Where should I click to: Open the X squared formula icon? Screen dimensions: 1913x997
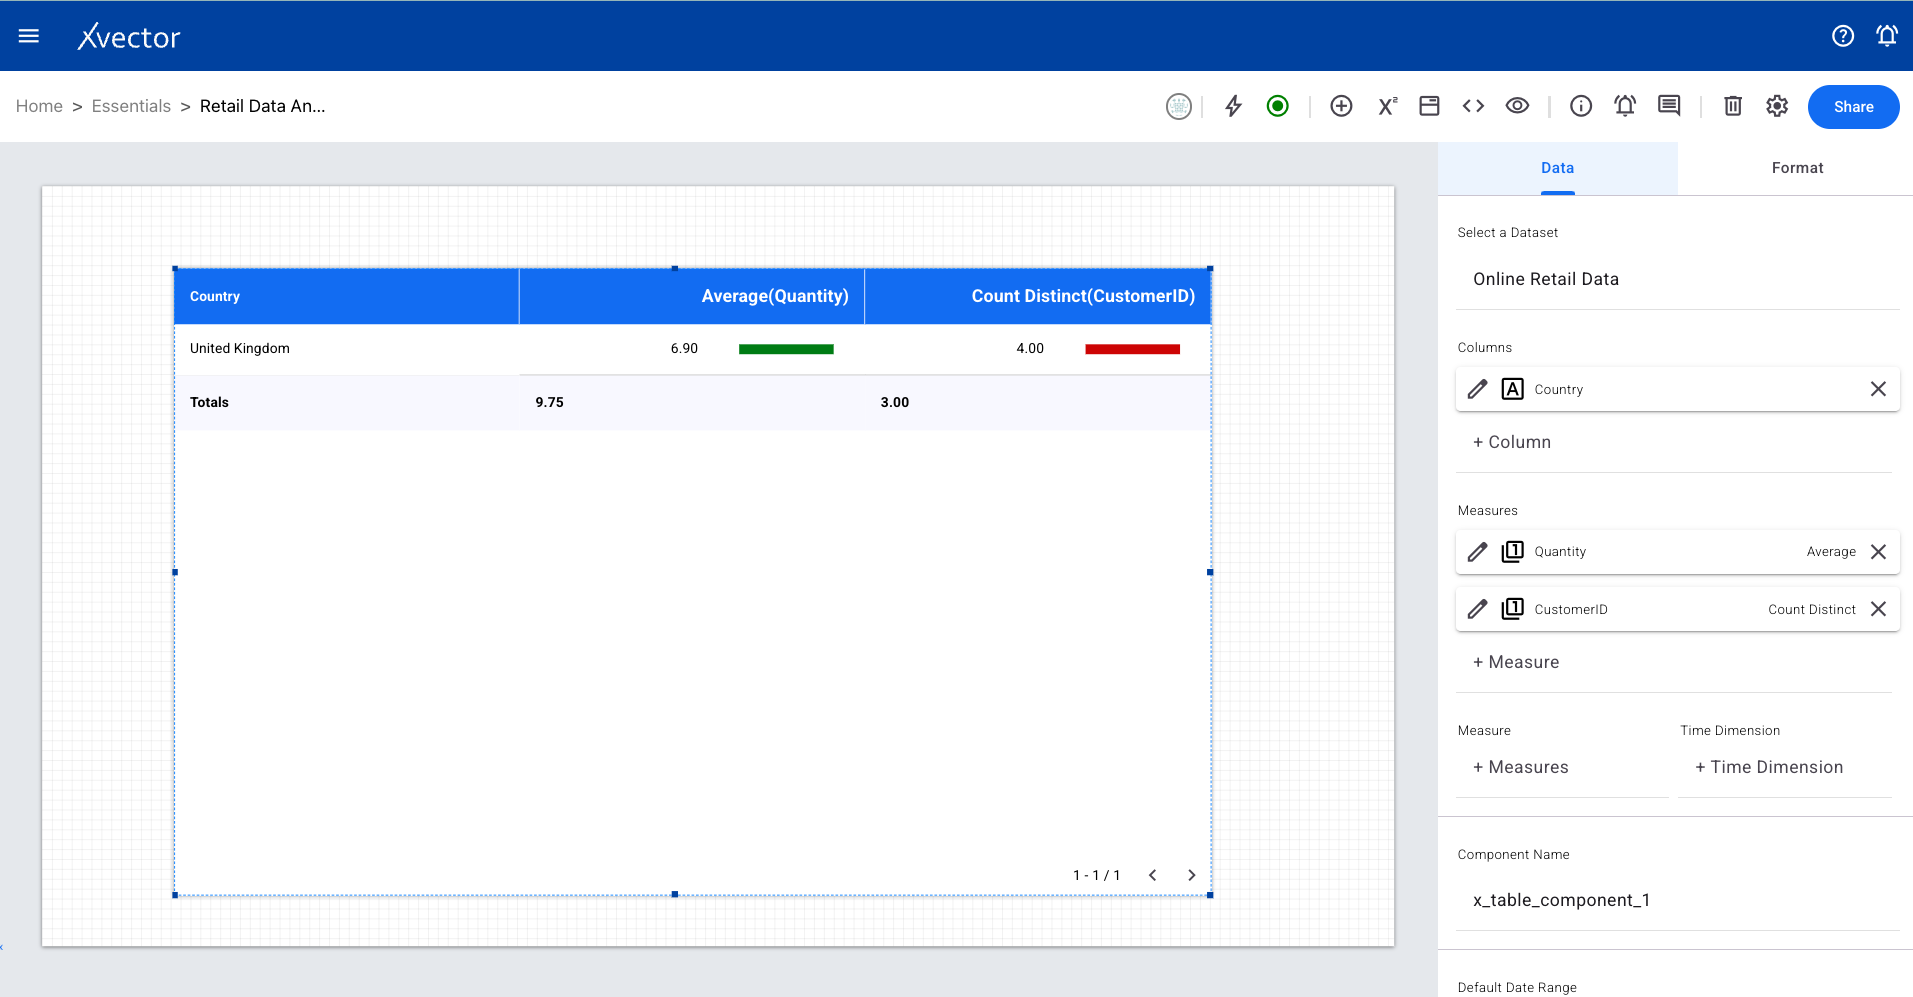[1387, 106]
